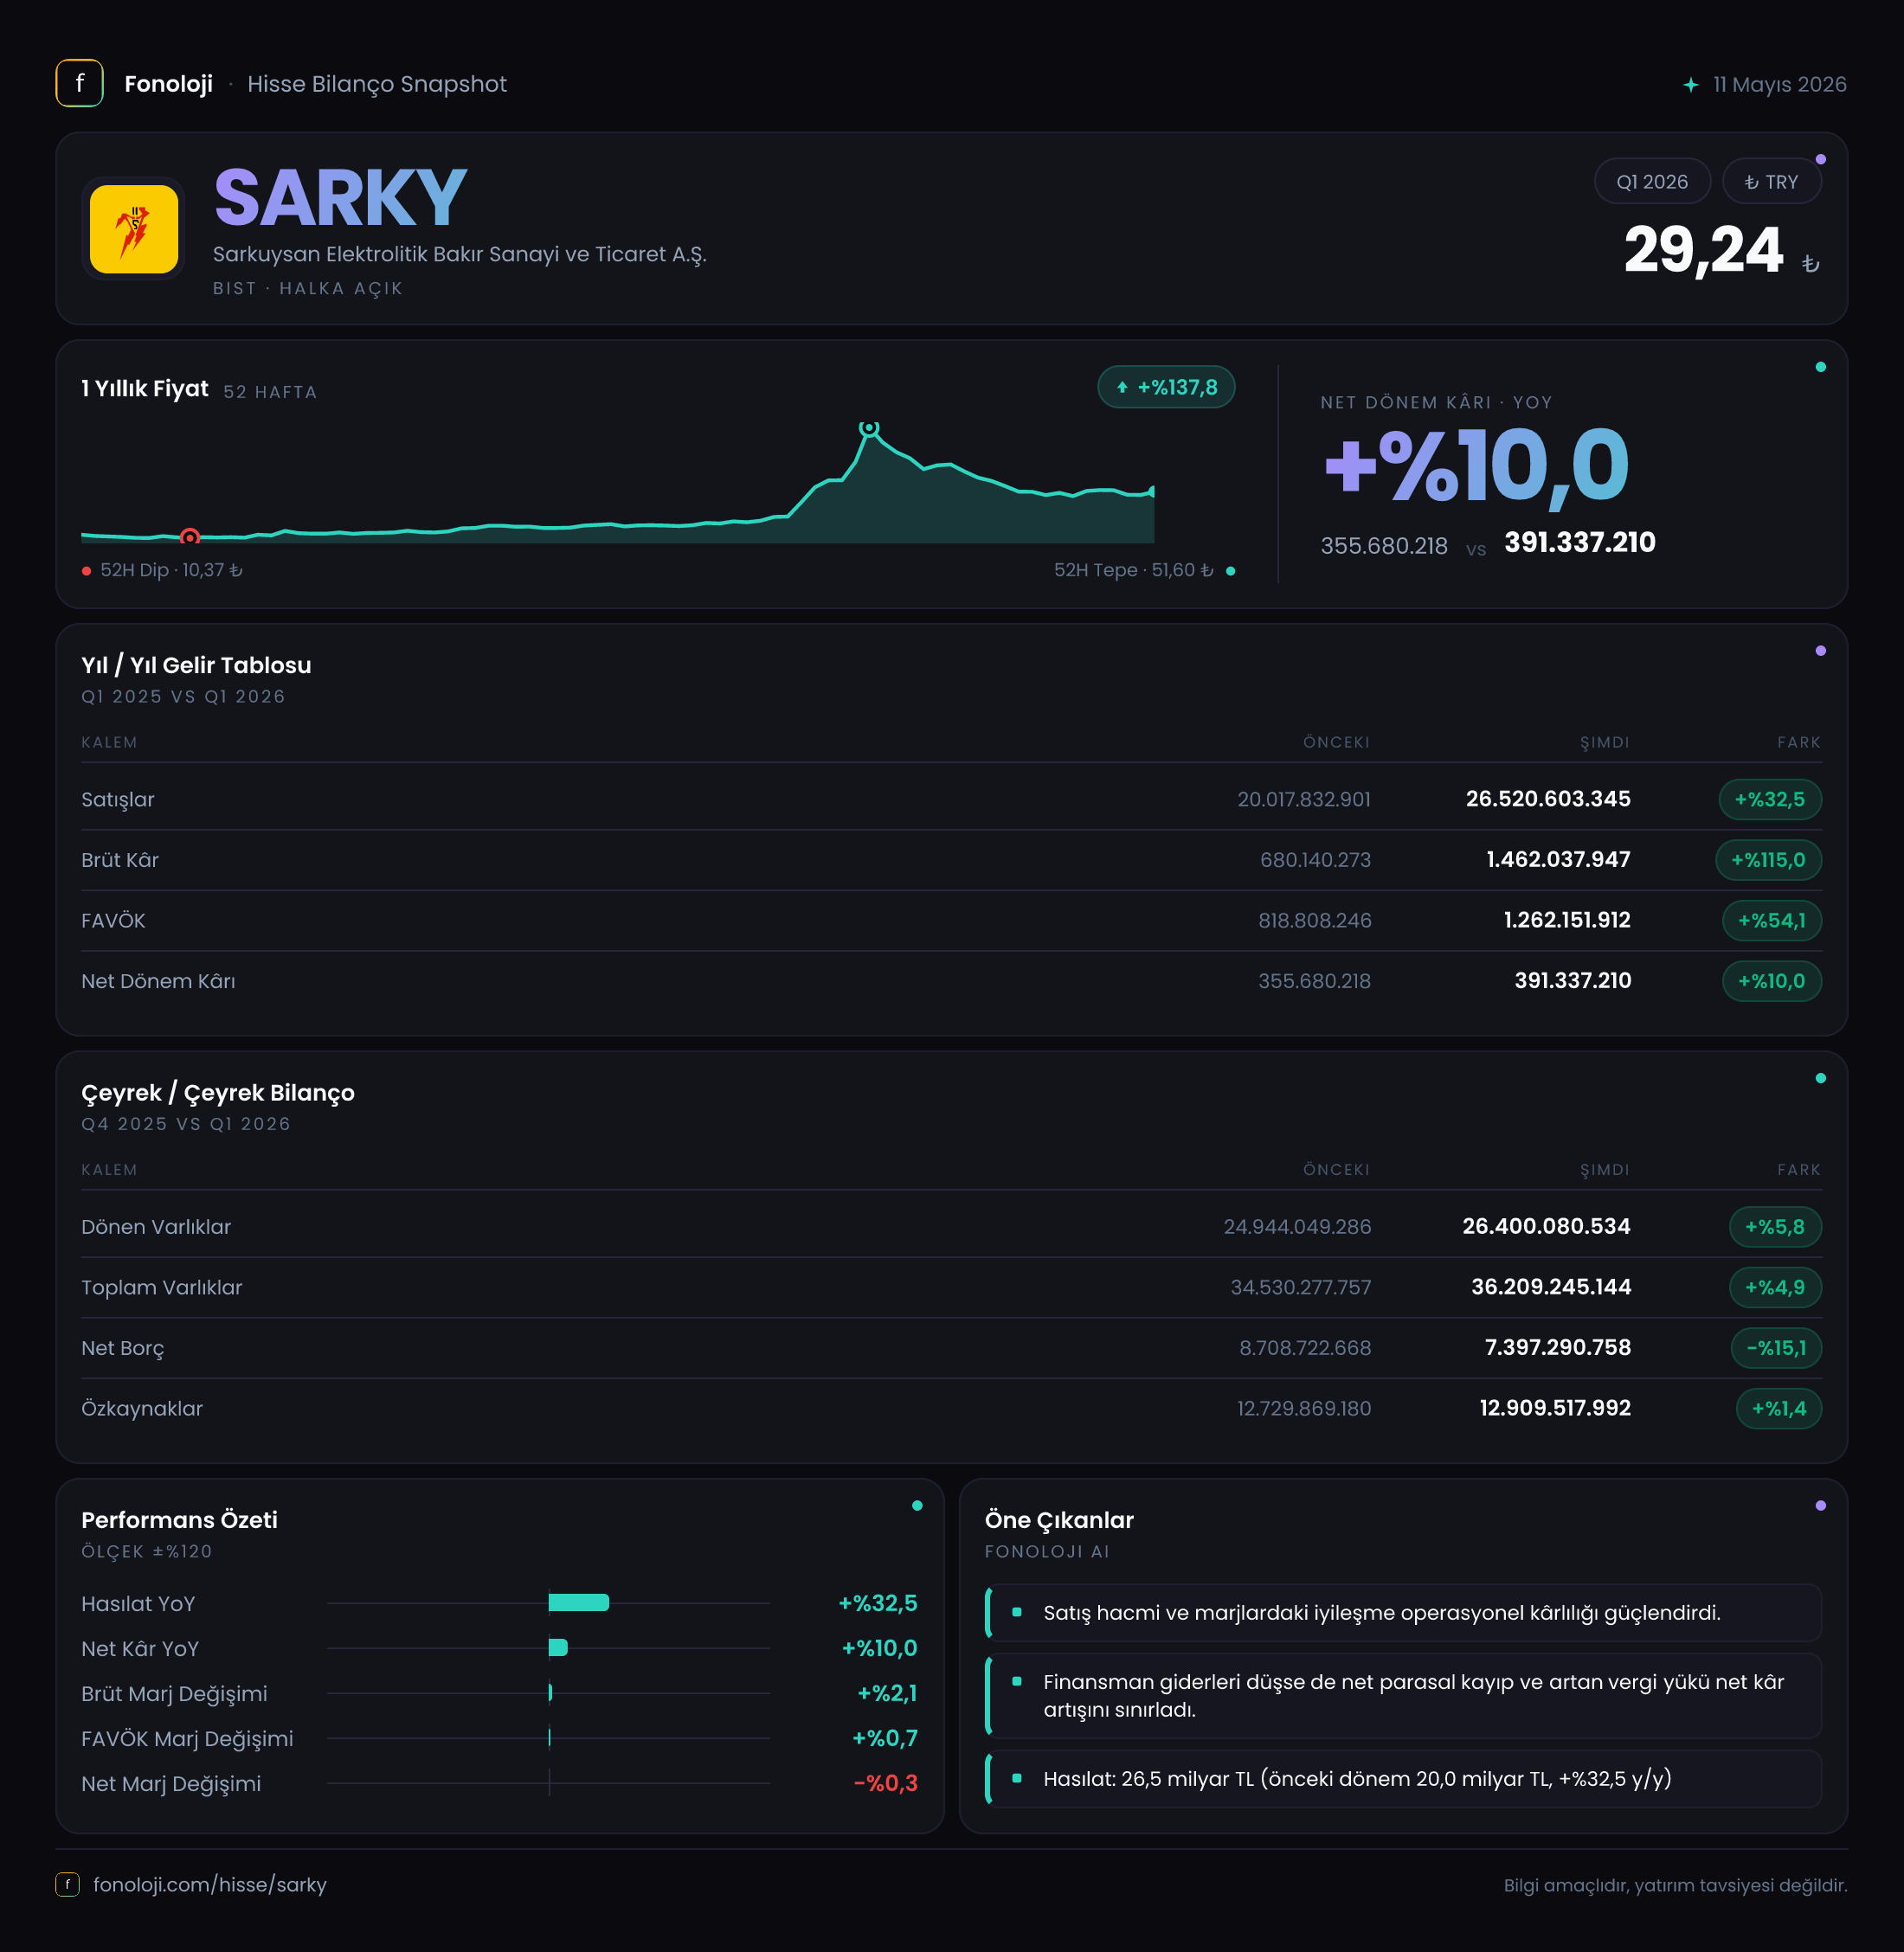Viewport: 1904px width, 1952px height.
Task: Click the highlight about Satış hacmi ve marjlardaki iyileşme
Action: coord(1403,1613)
